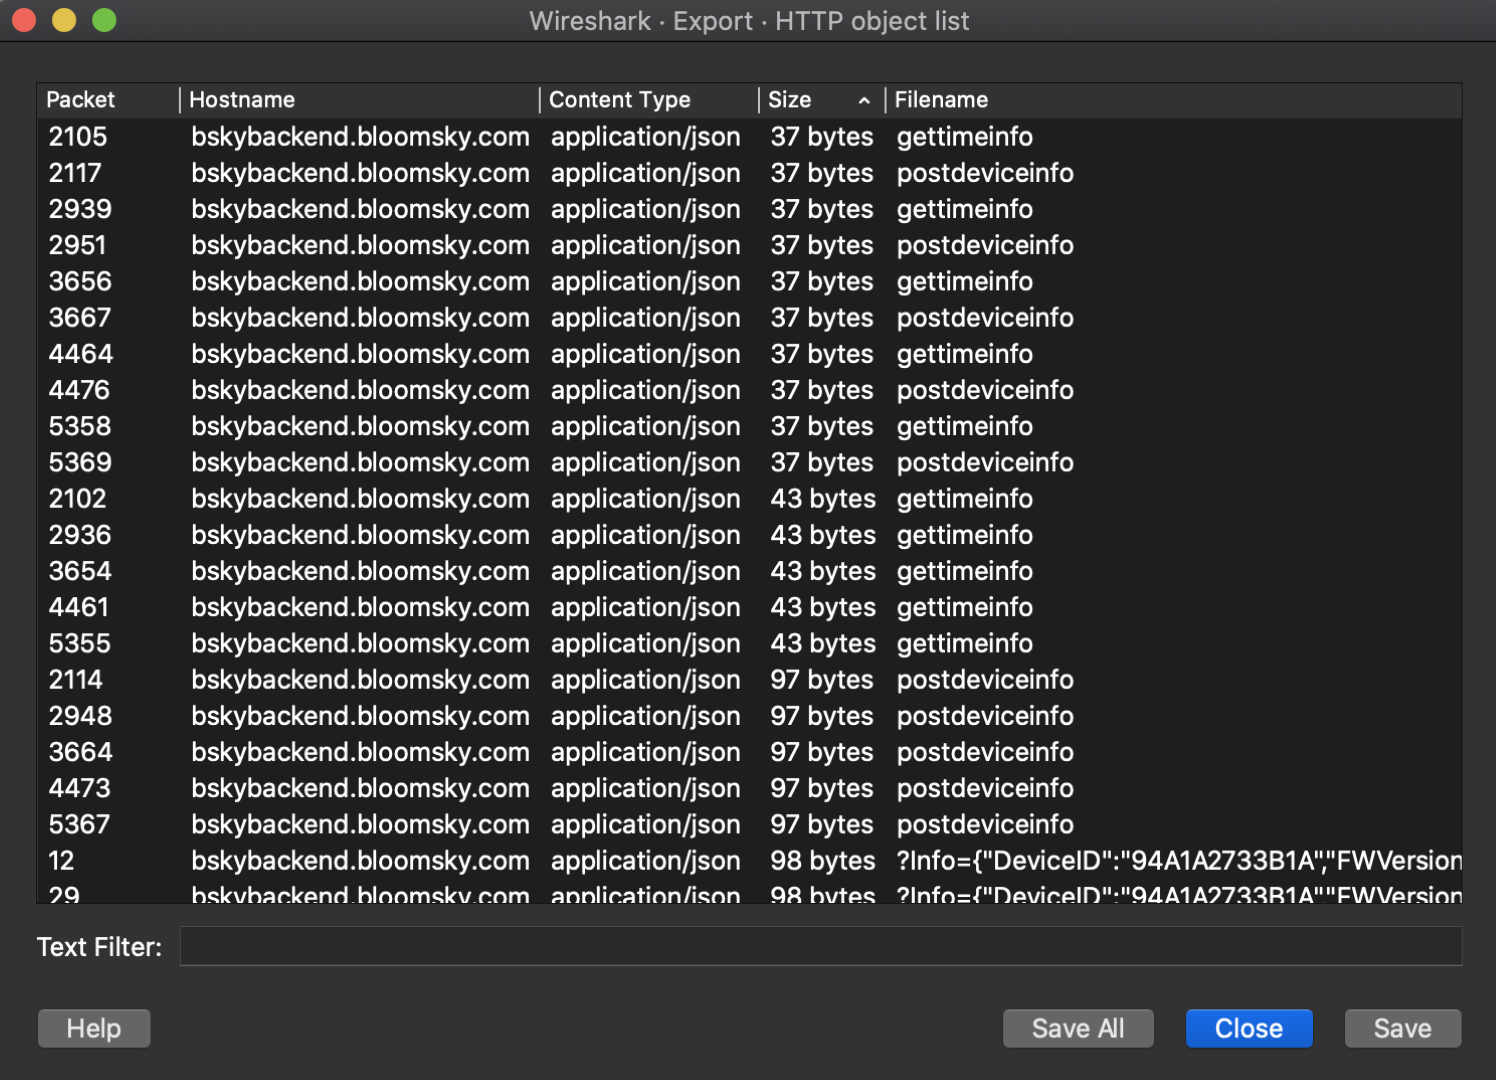Select packet 3654 row
The image size is (1496, 1080).
tap(749, 571)
